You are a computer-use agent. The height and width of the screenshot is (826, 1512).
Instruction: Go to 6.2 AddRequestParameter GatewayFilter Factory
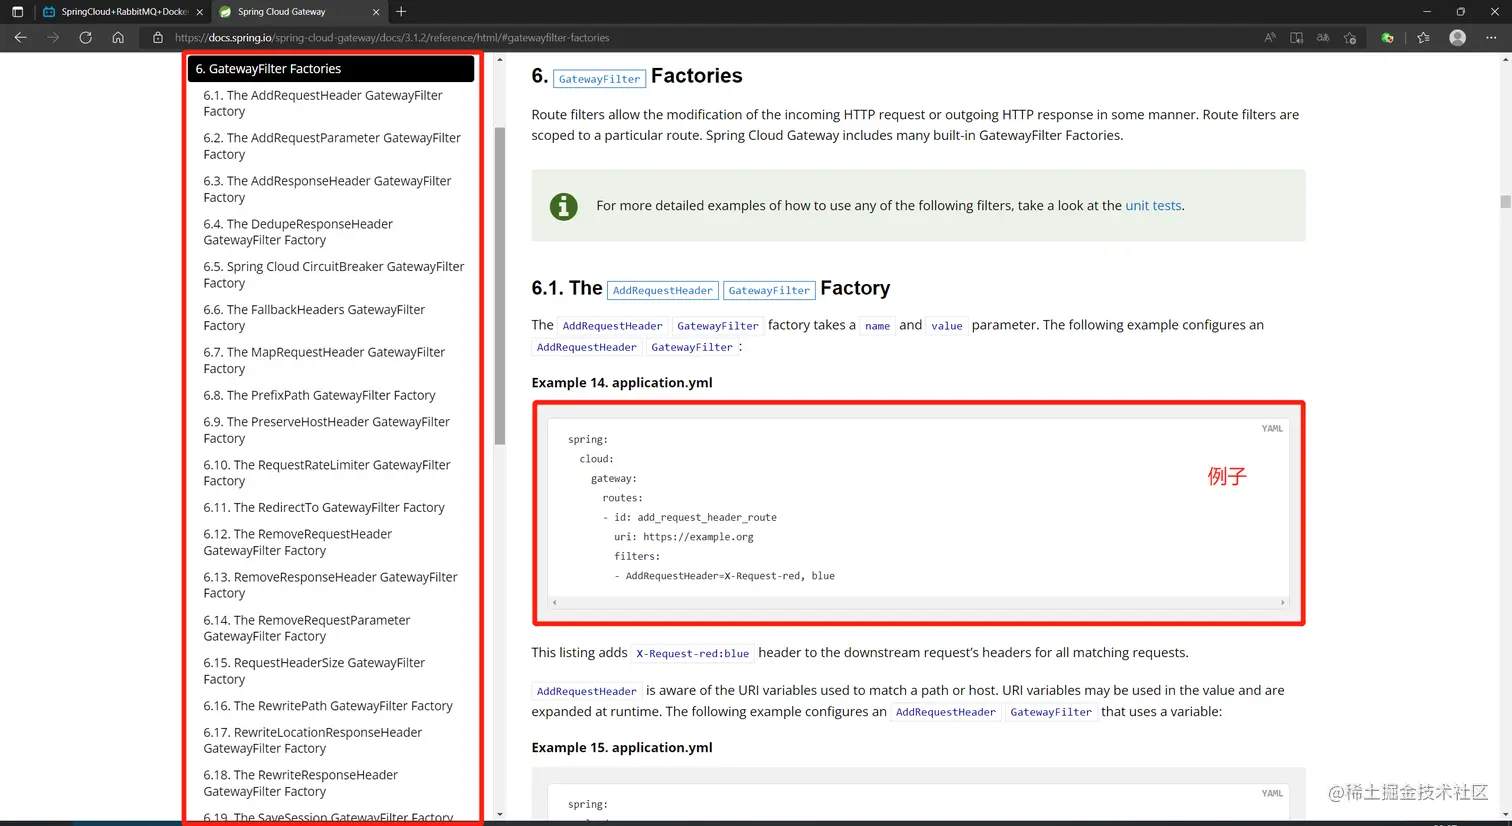332,146
